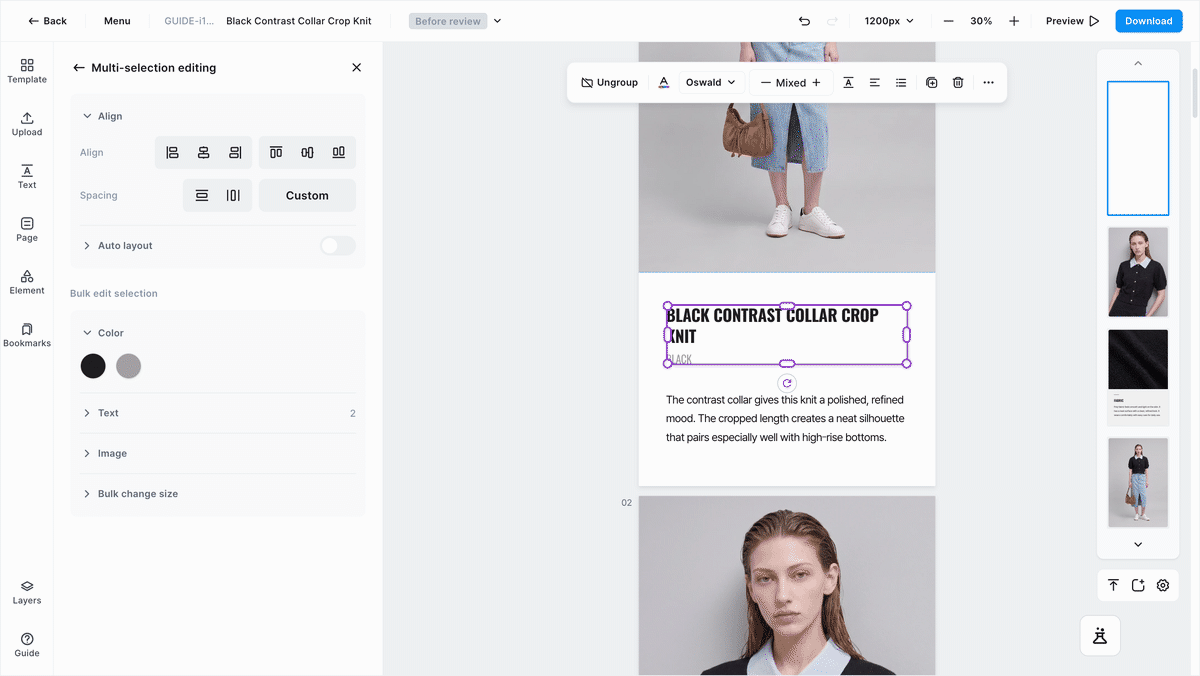
Task: Delete the selected elements
Action: coord(958,83)
